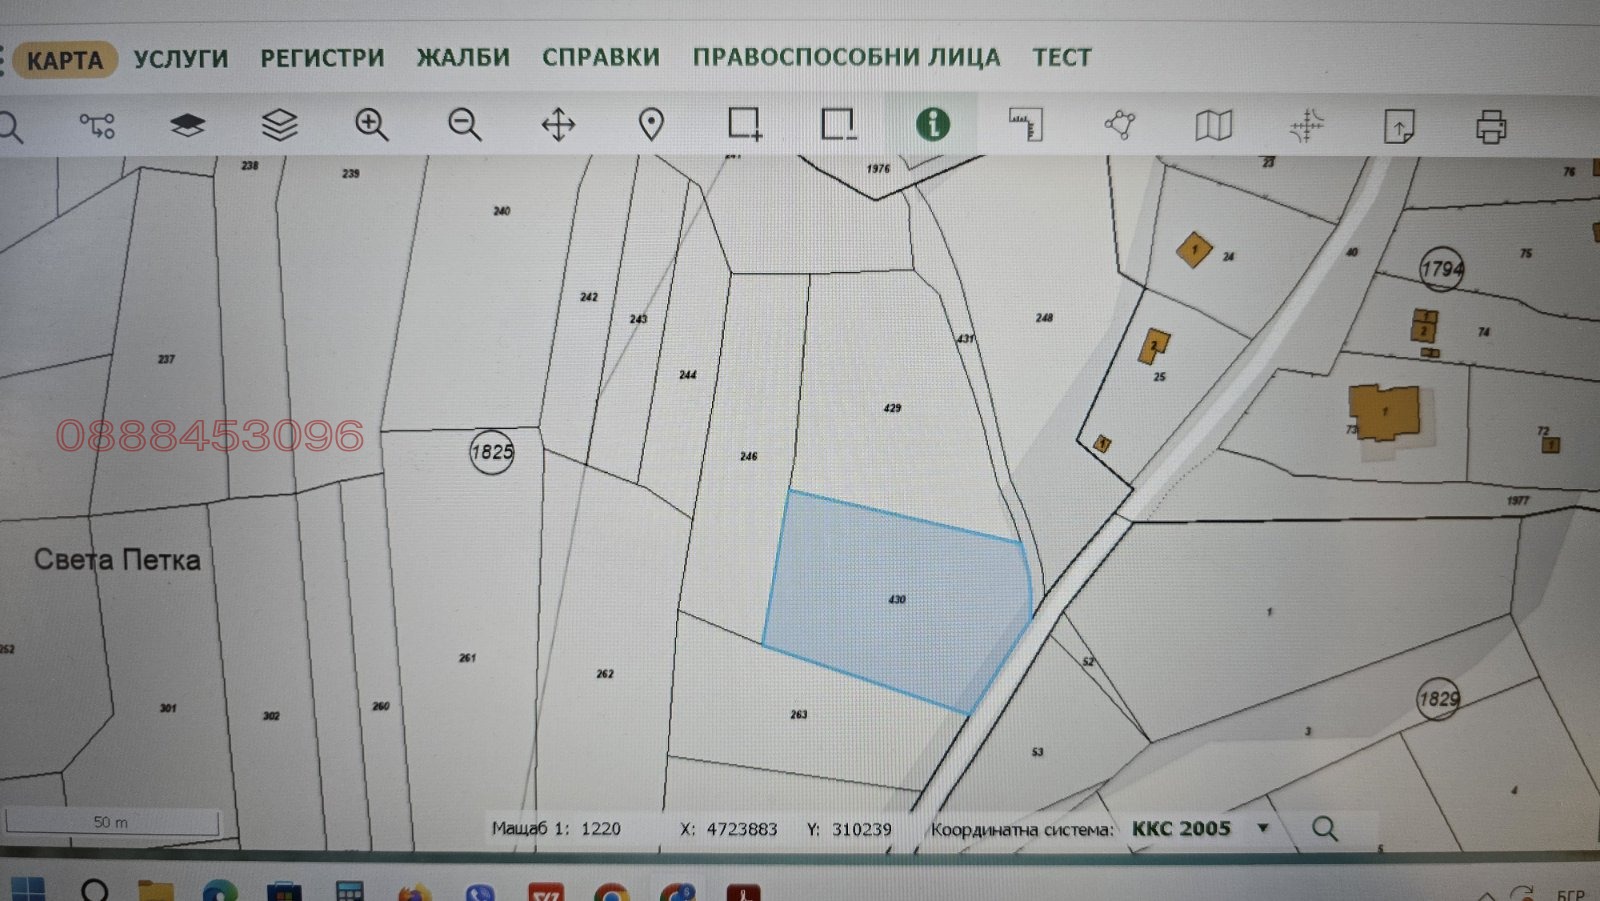This screenshot has width=1600, height=901.
Task: Open the map overview tool
Action: pos(1212,125)
